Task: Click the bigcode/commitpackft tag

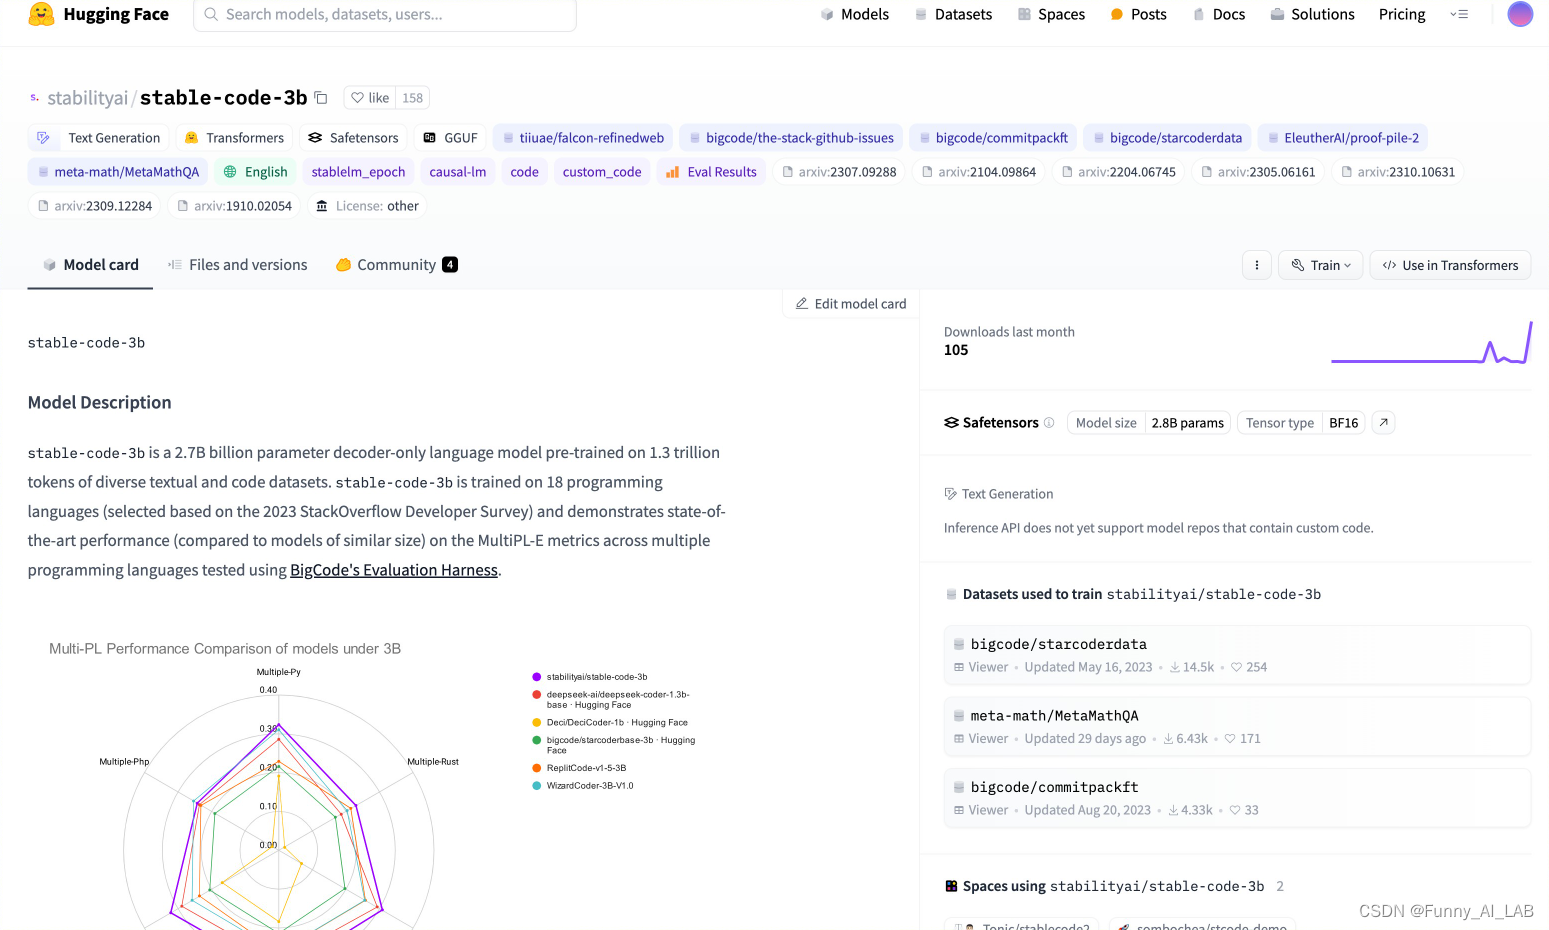Action: [992, 138]
